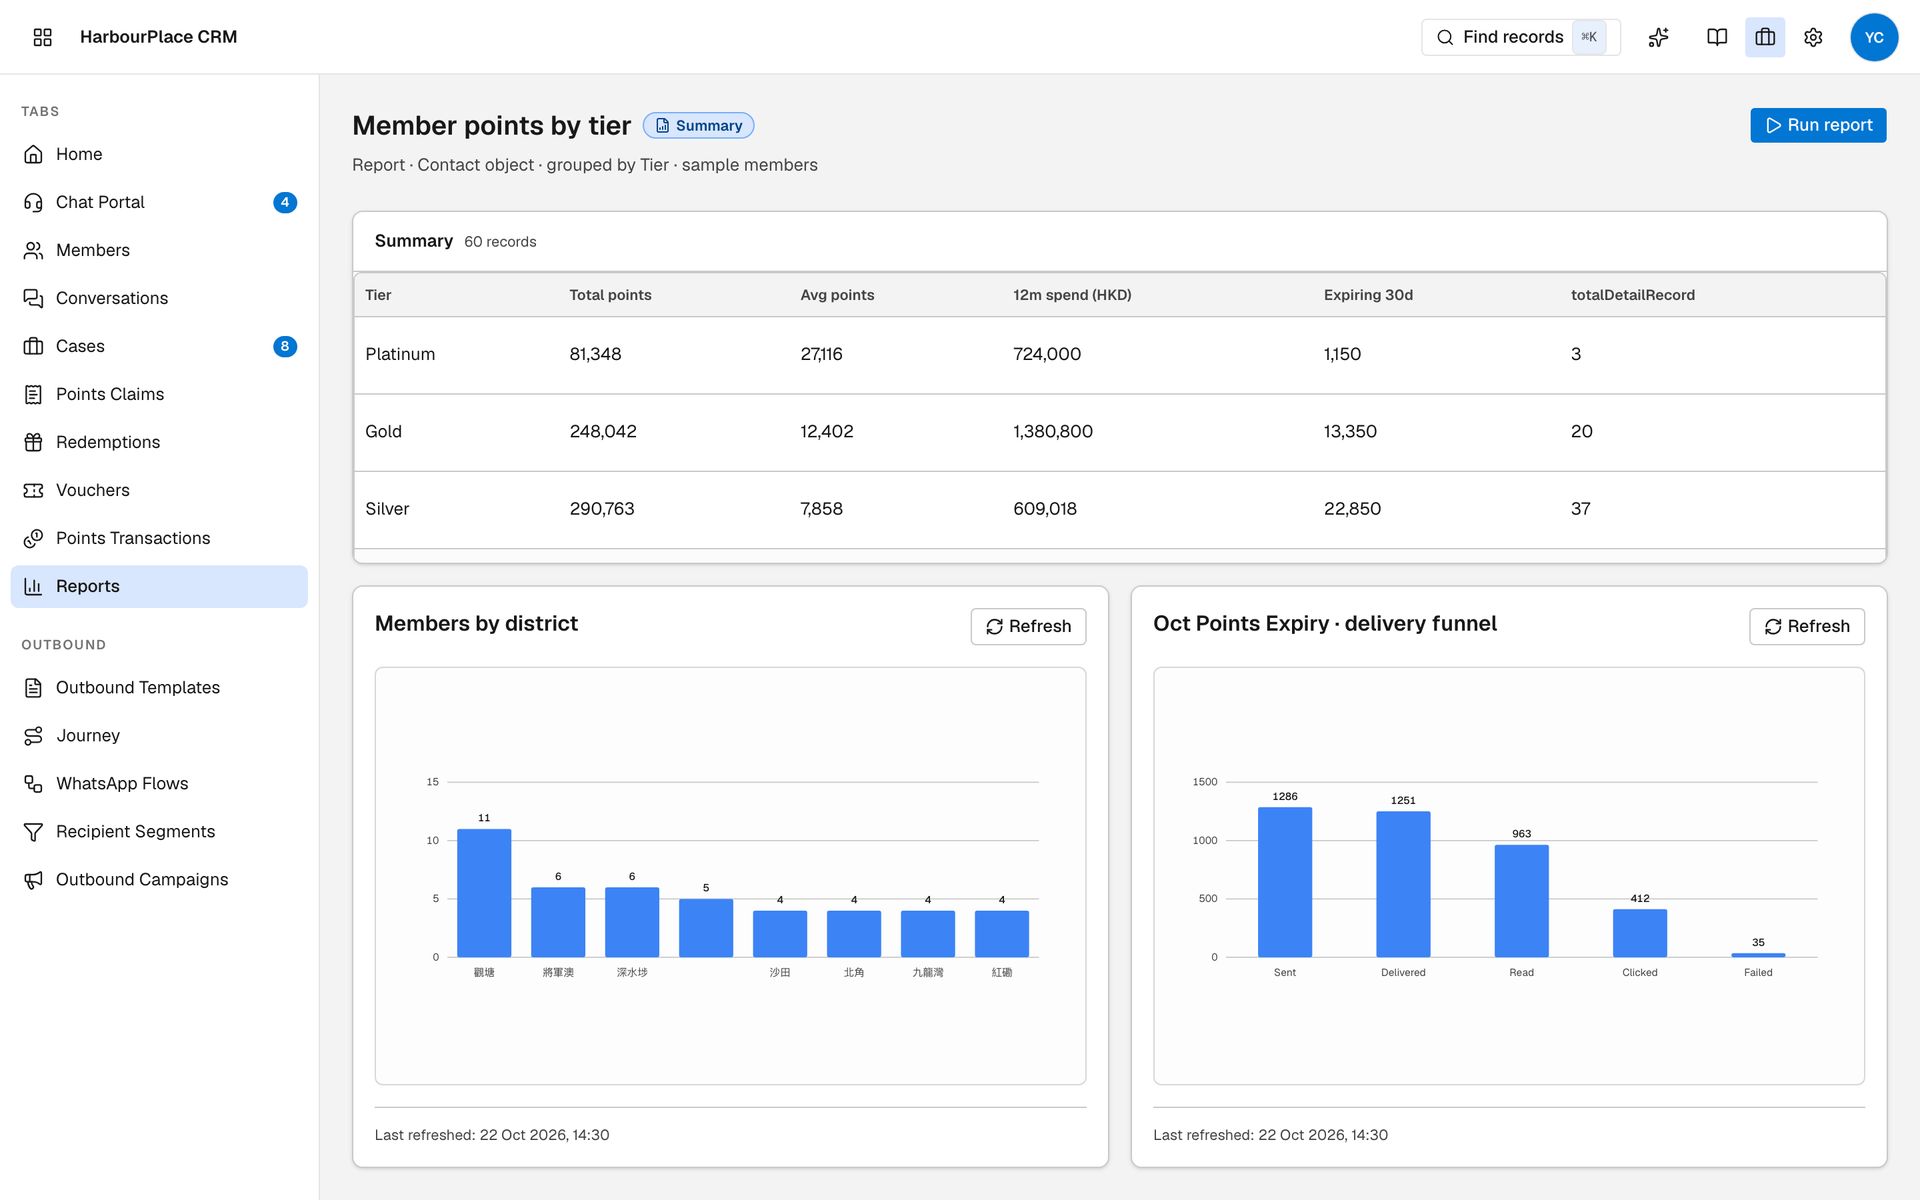1920x1200 pixels.
Task: Click the Platinum tier row label
Action: tap(400, 354)
